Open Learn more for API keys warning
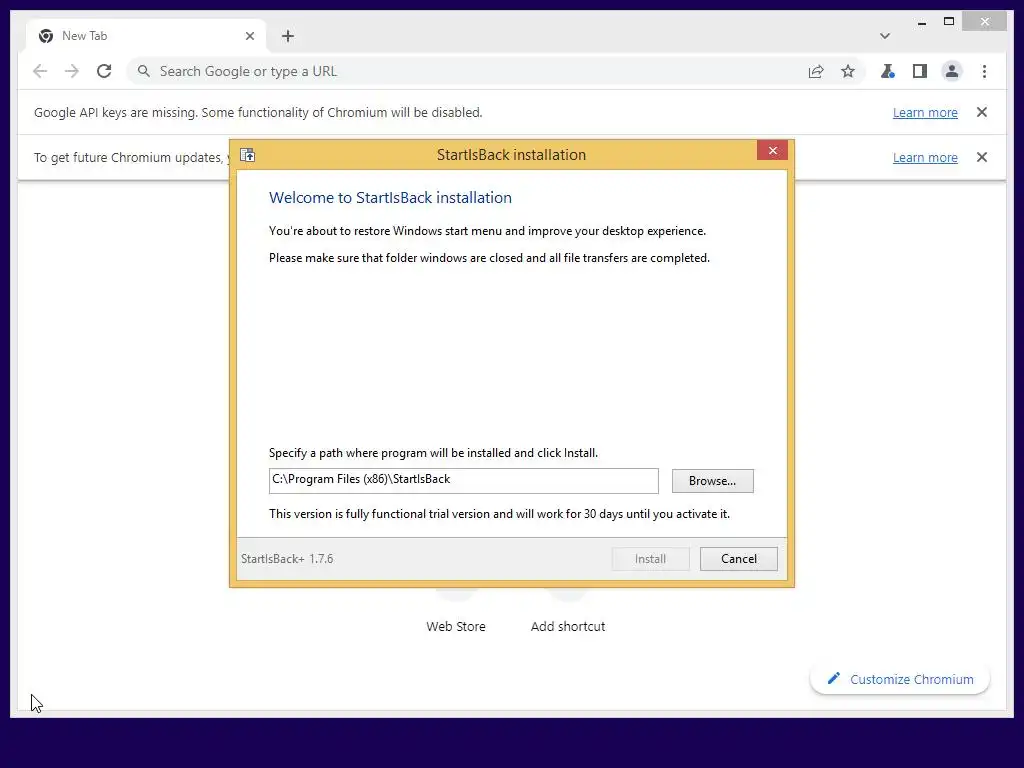This screenshot has width=1024, height=768. click(x=925, y=112)
